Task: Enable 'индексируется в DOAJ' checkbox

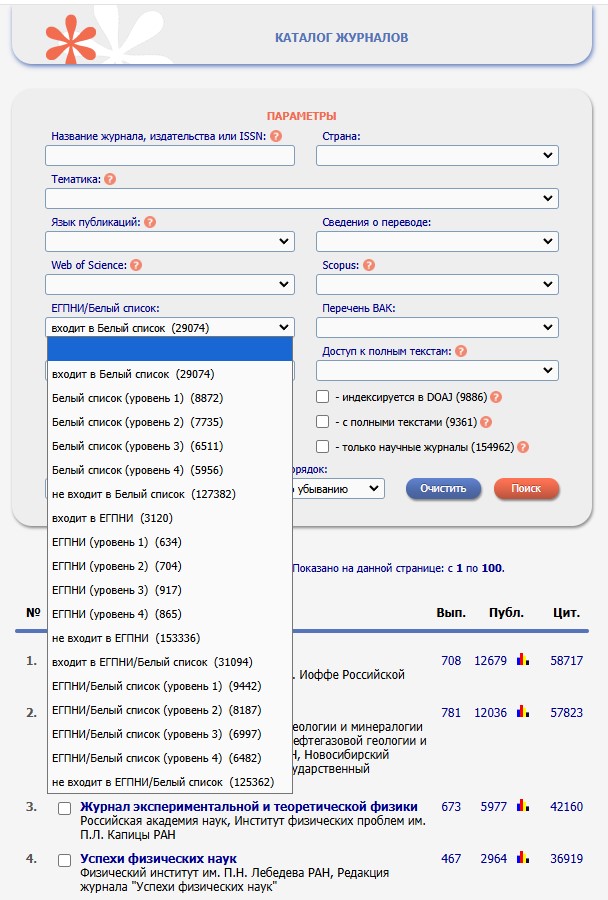Action: (323, 397)
